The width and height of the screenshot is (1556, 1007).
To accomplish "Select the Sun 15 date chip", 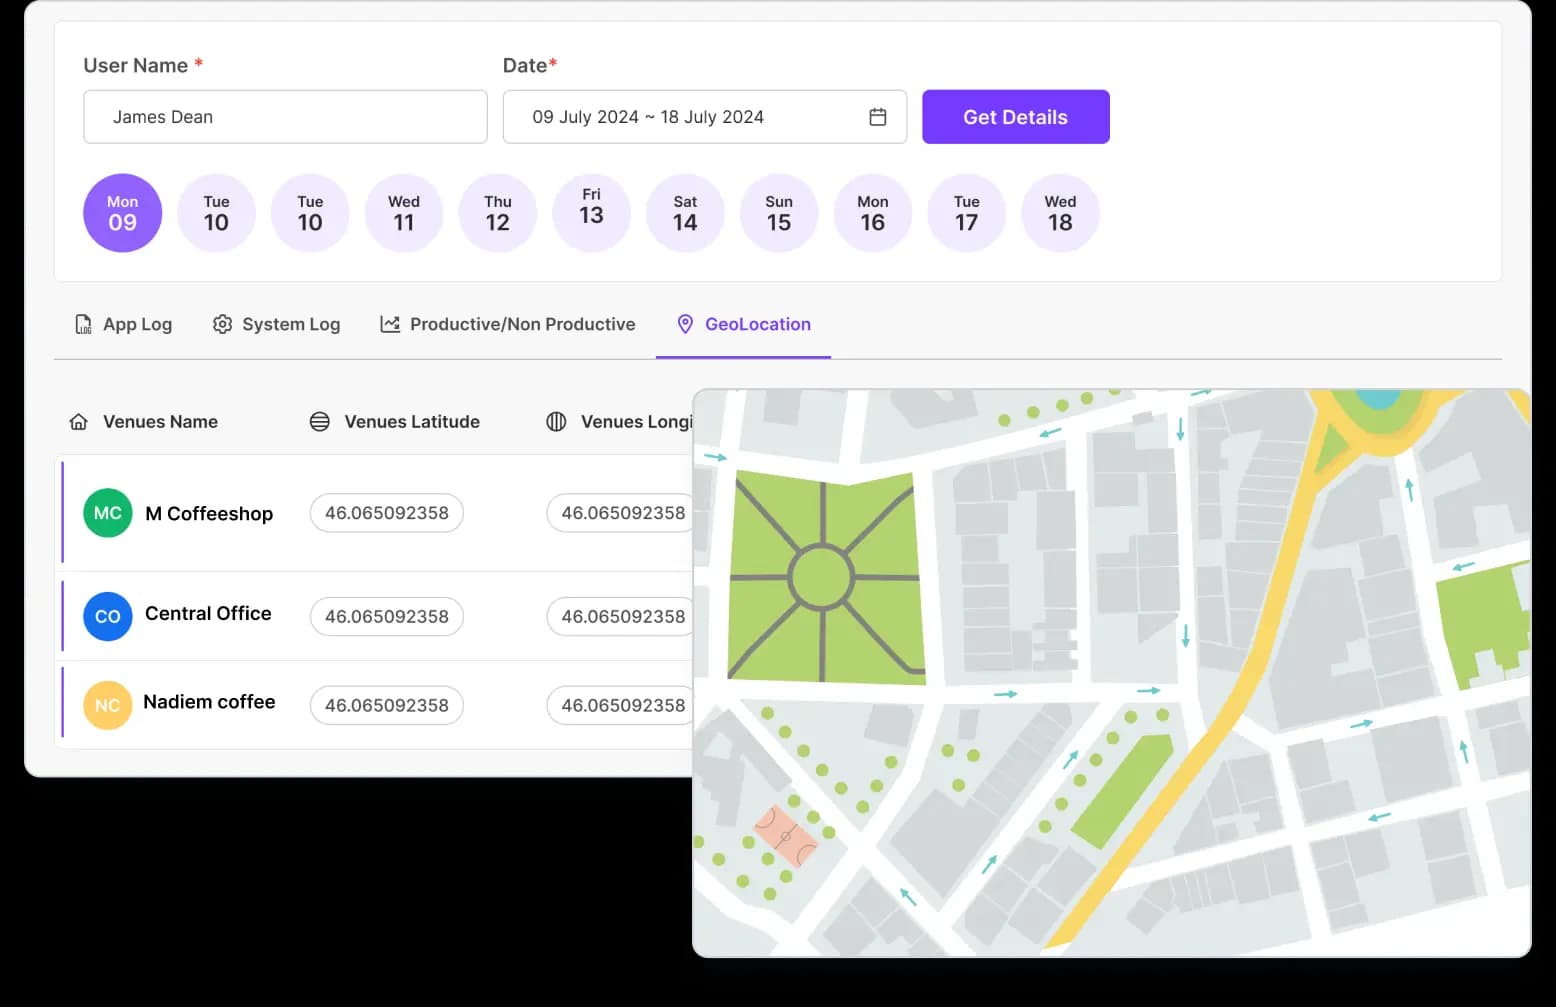I will pyautogui.click(x=779, y=213).
